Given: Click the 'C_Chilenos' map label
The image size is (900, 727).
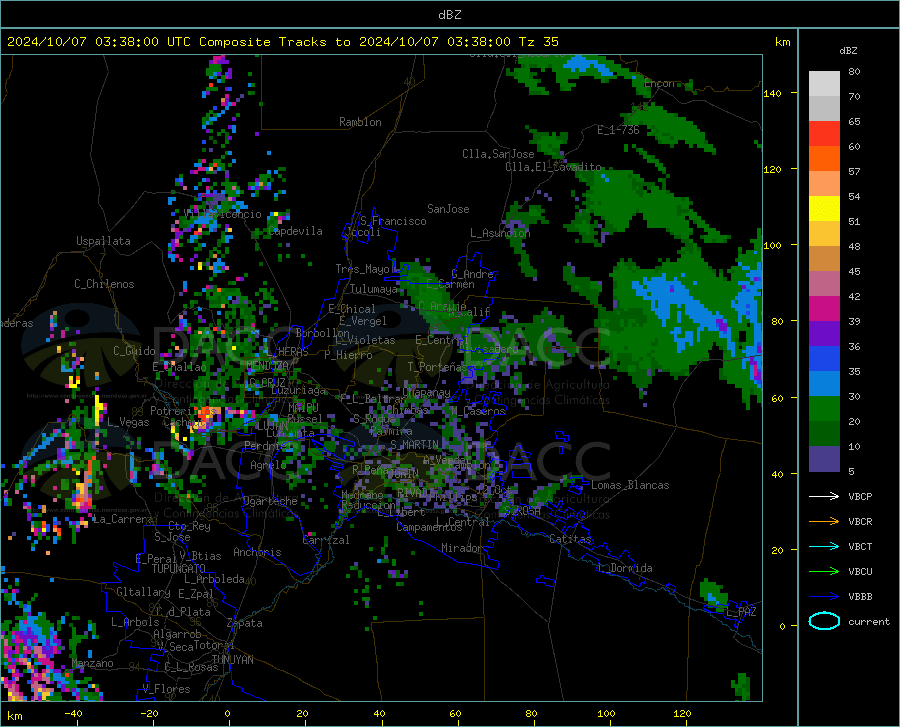Looking at the screenshot, I should coord(104,284).
